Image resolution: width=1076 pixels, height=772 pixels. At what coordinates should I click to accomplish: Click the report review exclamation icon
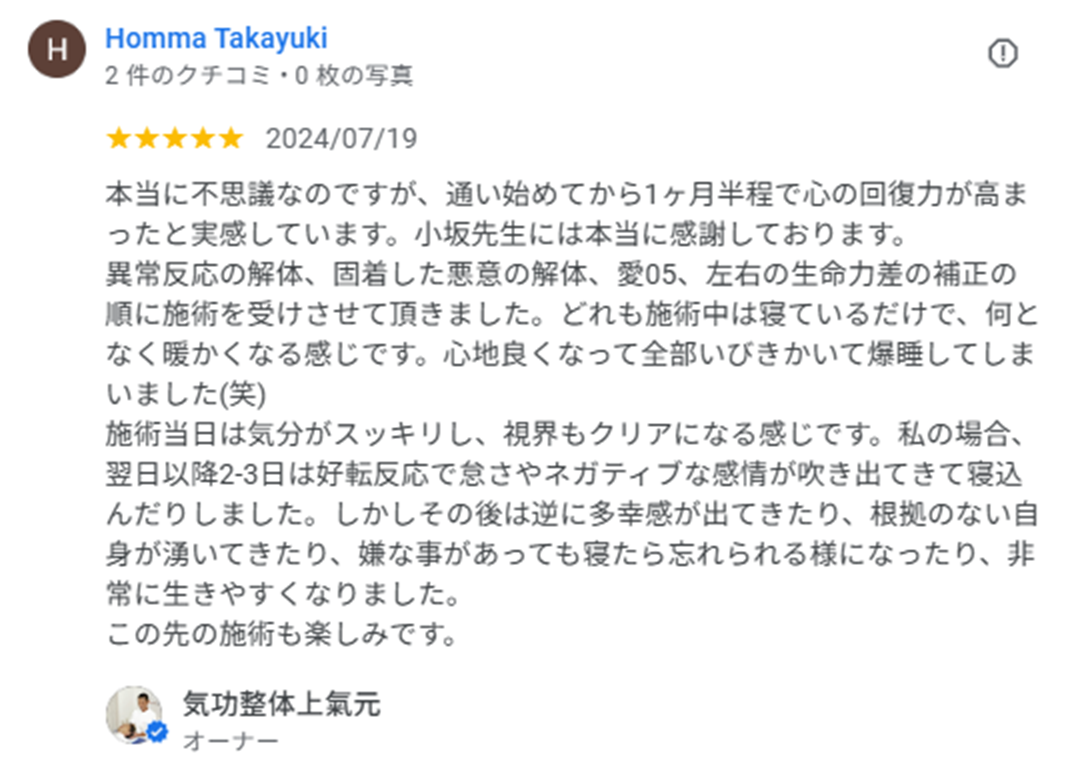[x=1002, y=53]
